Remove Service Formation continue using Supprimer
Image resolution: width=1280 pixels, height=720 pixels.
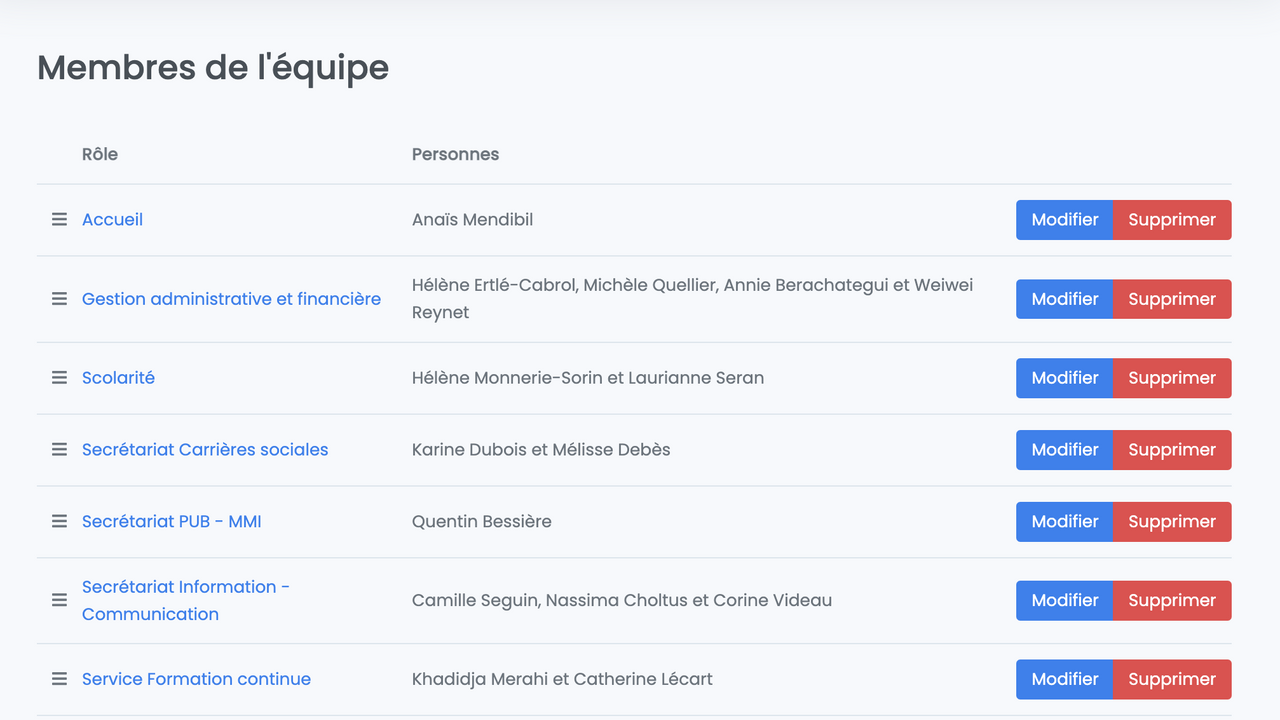(x=1172, y=679)
